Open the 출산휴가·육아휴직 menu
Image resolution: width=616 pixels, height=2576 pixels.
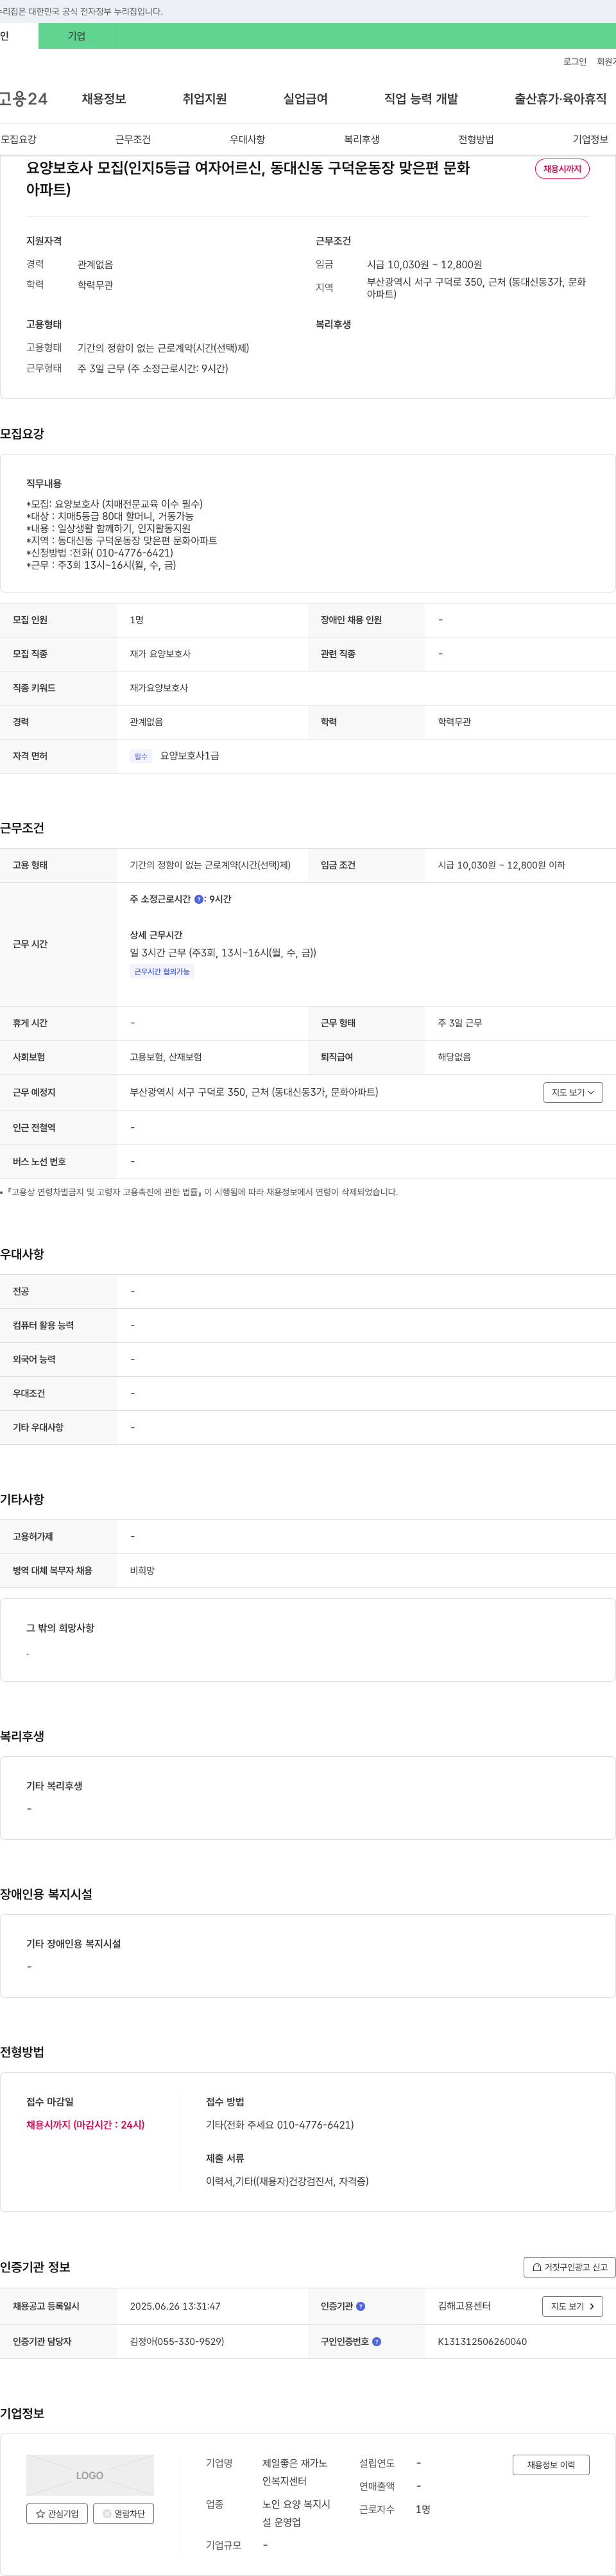point(560,99)
